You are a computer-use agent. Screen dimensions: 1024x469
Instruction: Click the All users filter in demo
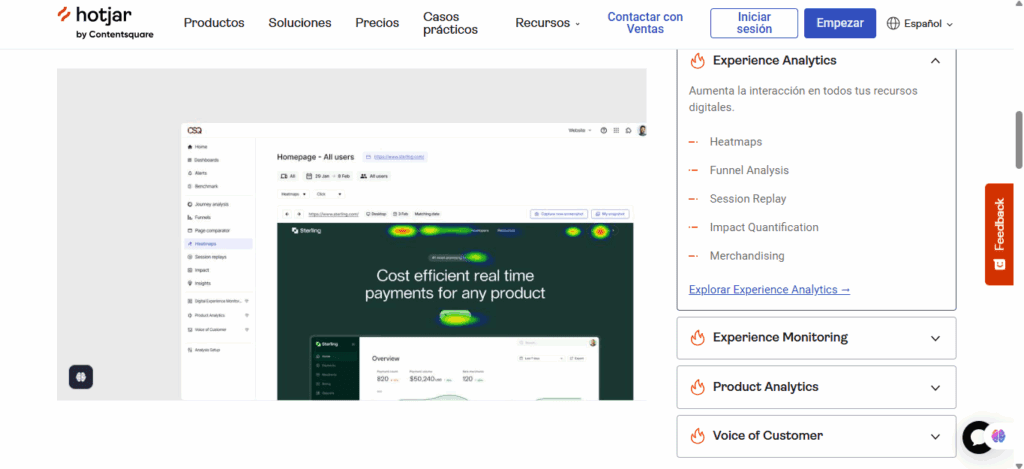point(374,176)
